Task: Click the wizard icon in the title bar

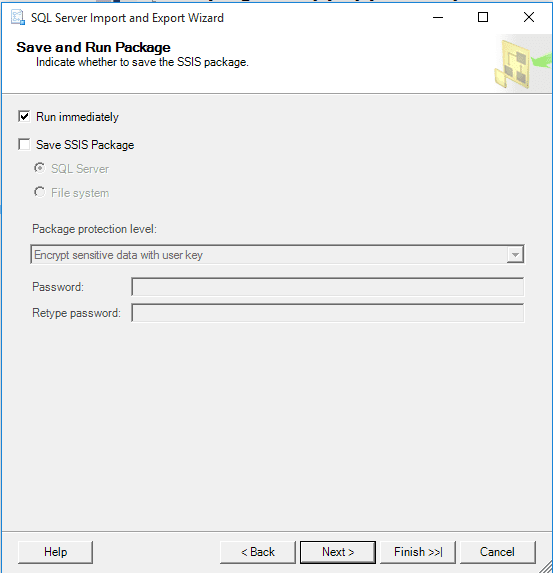Action: [18, 18]
